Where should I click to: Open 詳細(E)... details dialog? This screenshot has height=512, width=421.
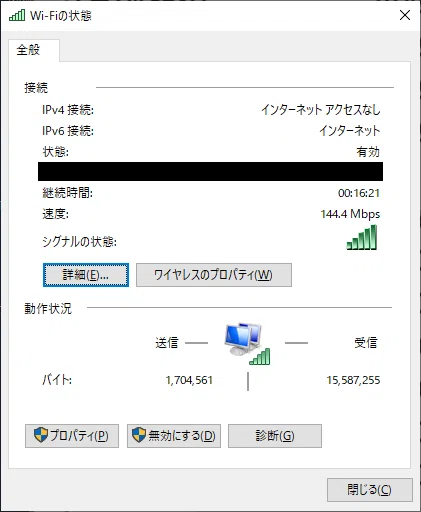tap(86, 275)
